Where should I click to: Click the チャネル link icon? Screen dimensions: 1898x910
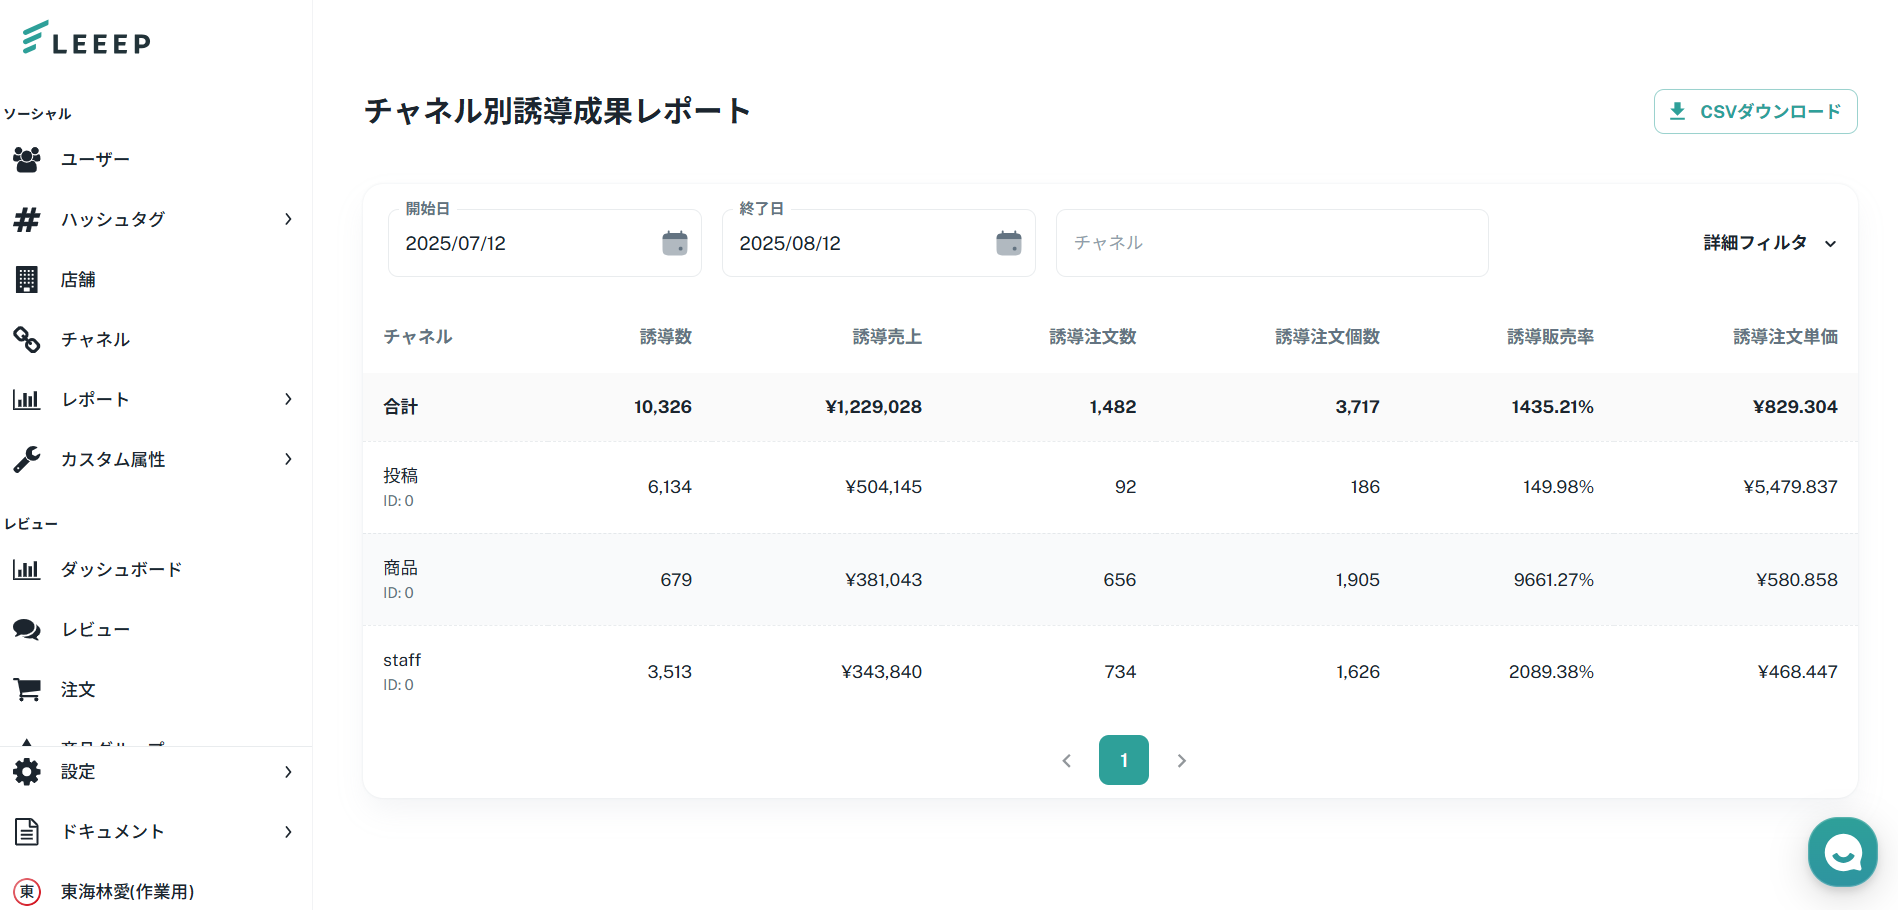(x=27, y=340)
